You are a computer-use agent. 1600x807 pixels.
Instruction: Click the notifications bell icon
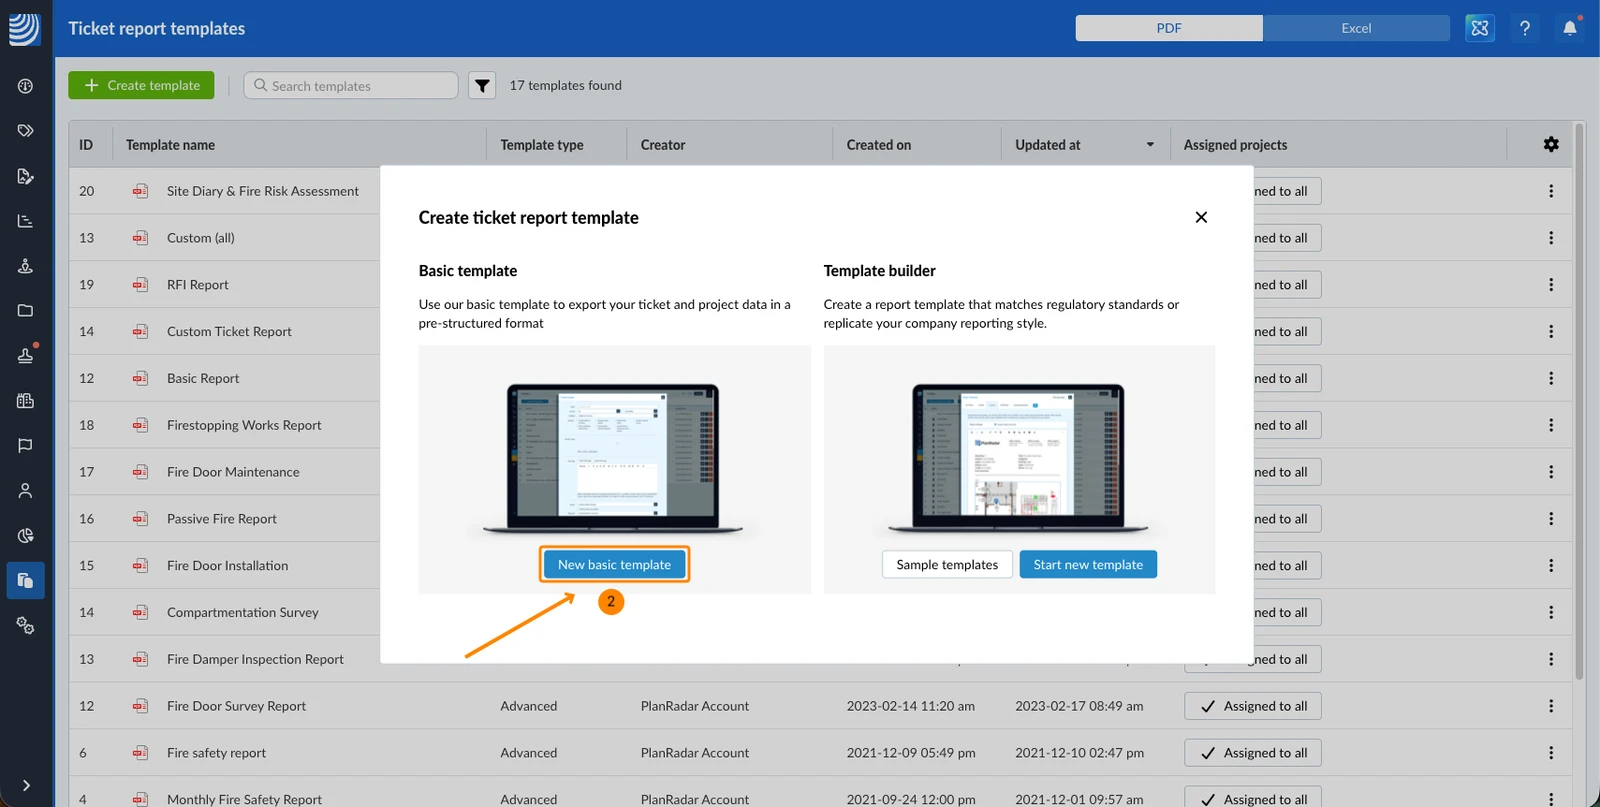tap(1570, 28)
